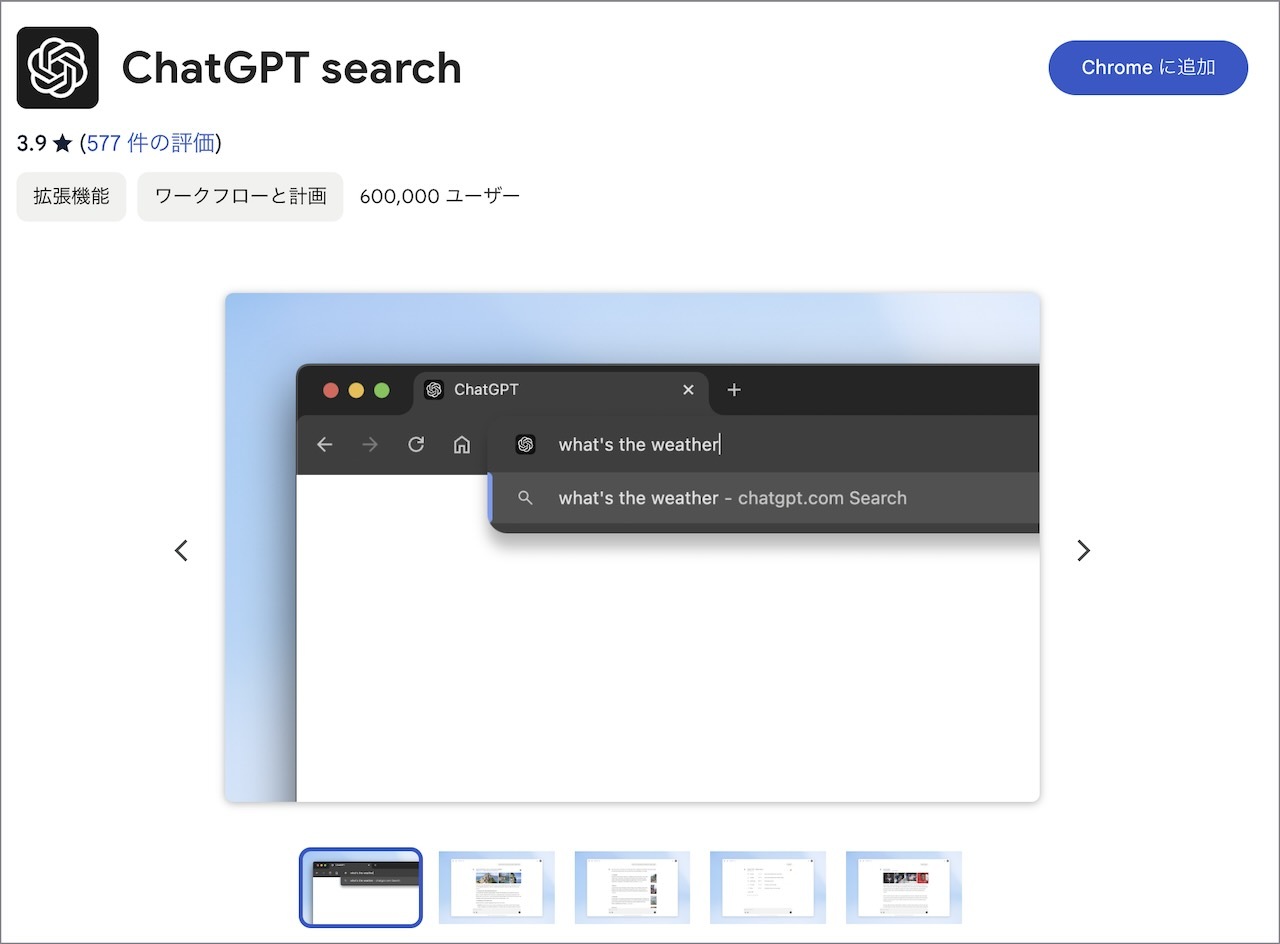Select the third screenshot thumbnail
This screenshot has width=1280, height=944.
pos(632,888)
